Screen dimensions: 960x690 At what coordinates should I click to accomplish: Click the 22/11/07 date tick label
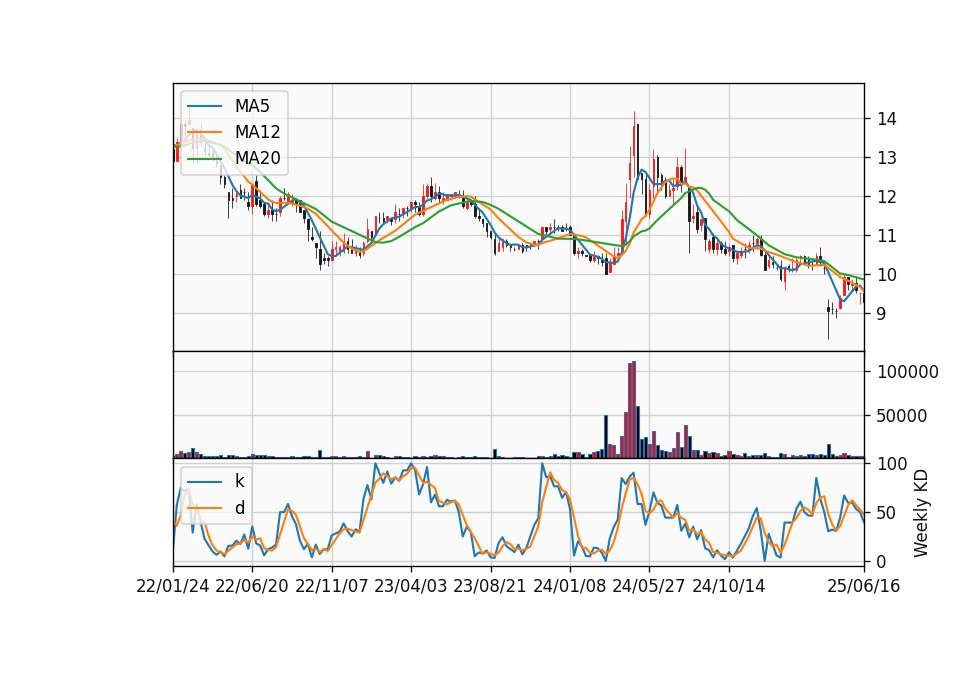[x=332, y=586]
